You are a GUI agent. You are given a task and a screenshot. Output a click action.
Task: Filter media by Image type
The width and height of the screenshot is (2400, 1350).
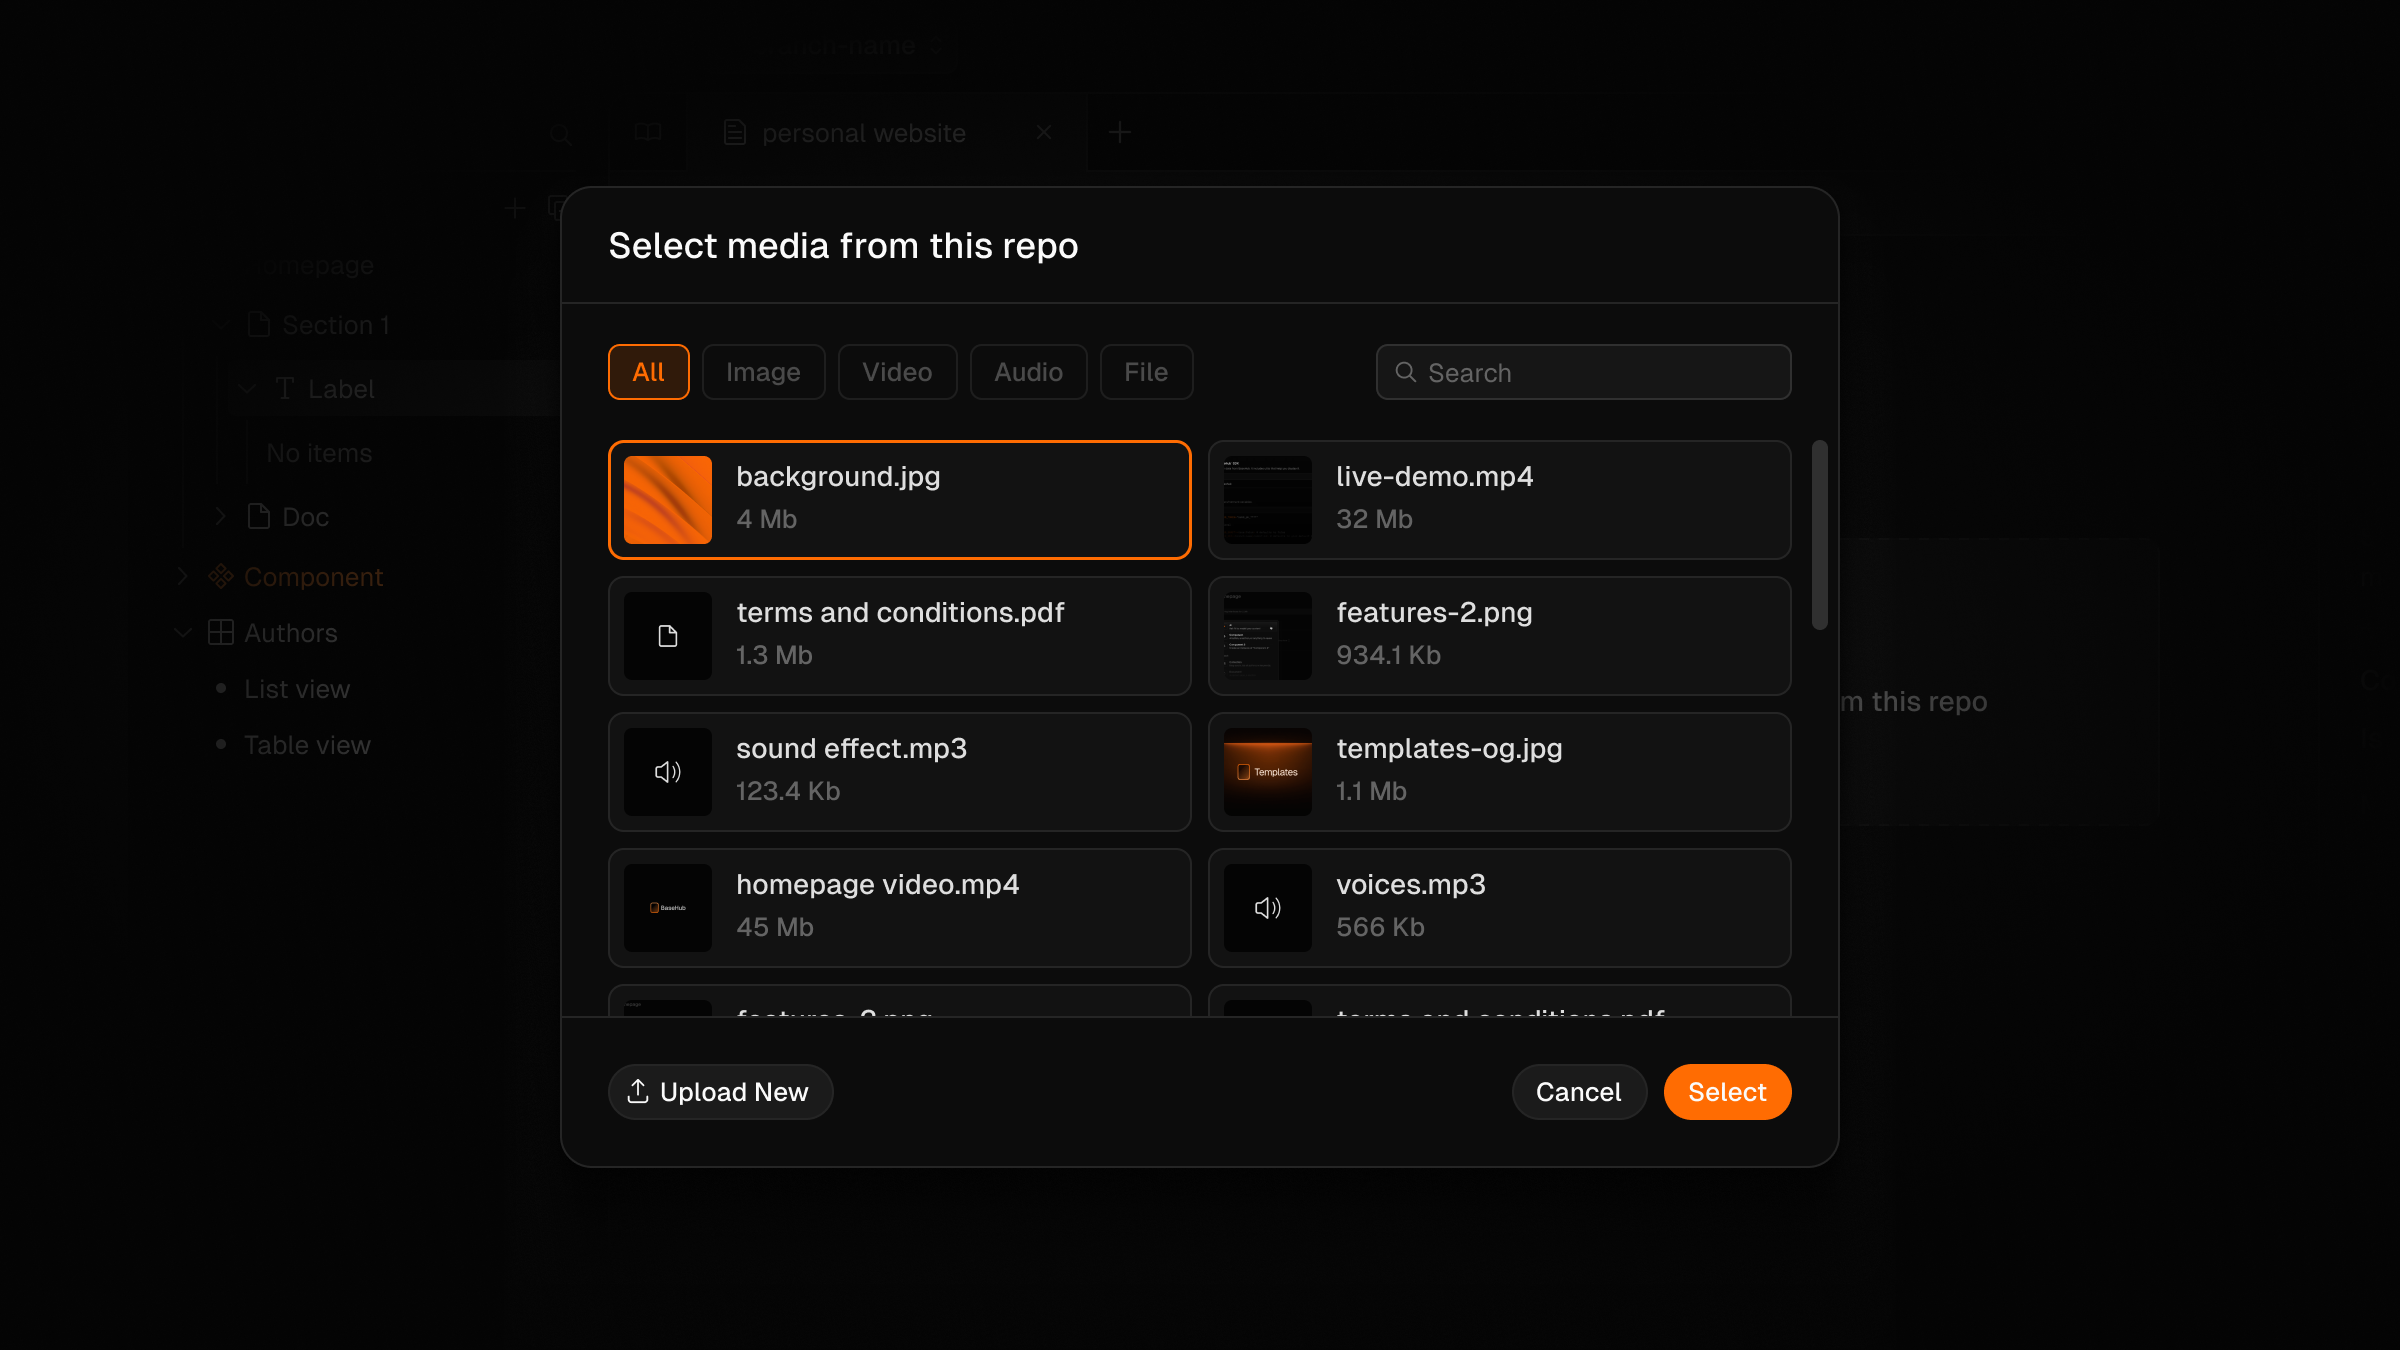pos(763,372)
